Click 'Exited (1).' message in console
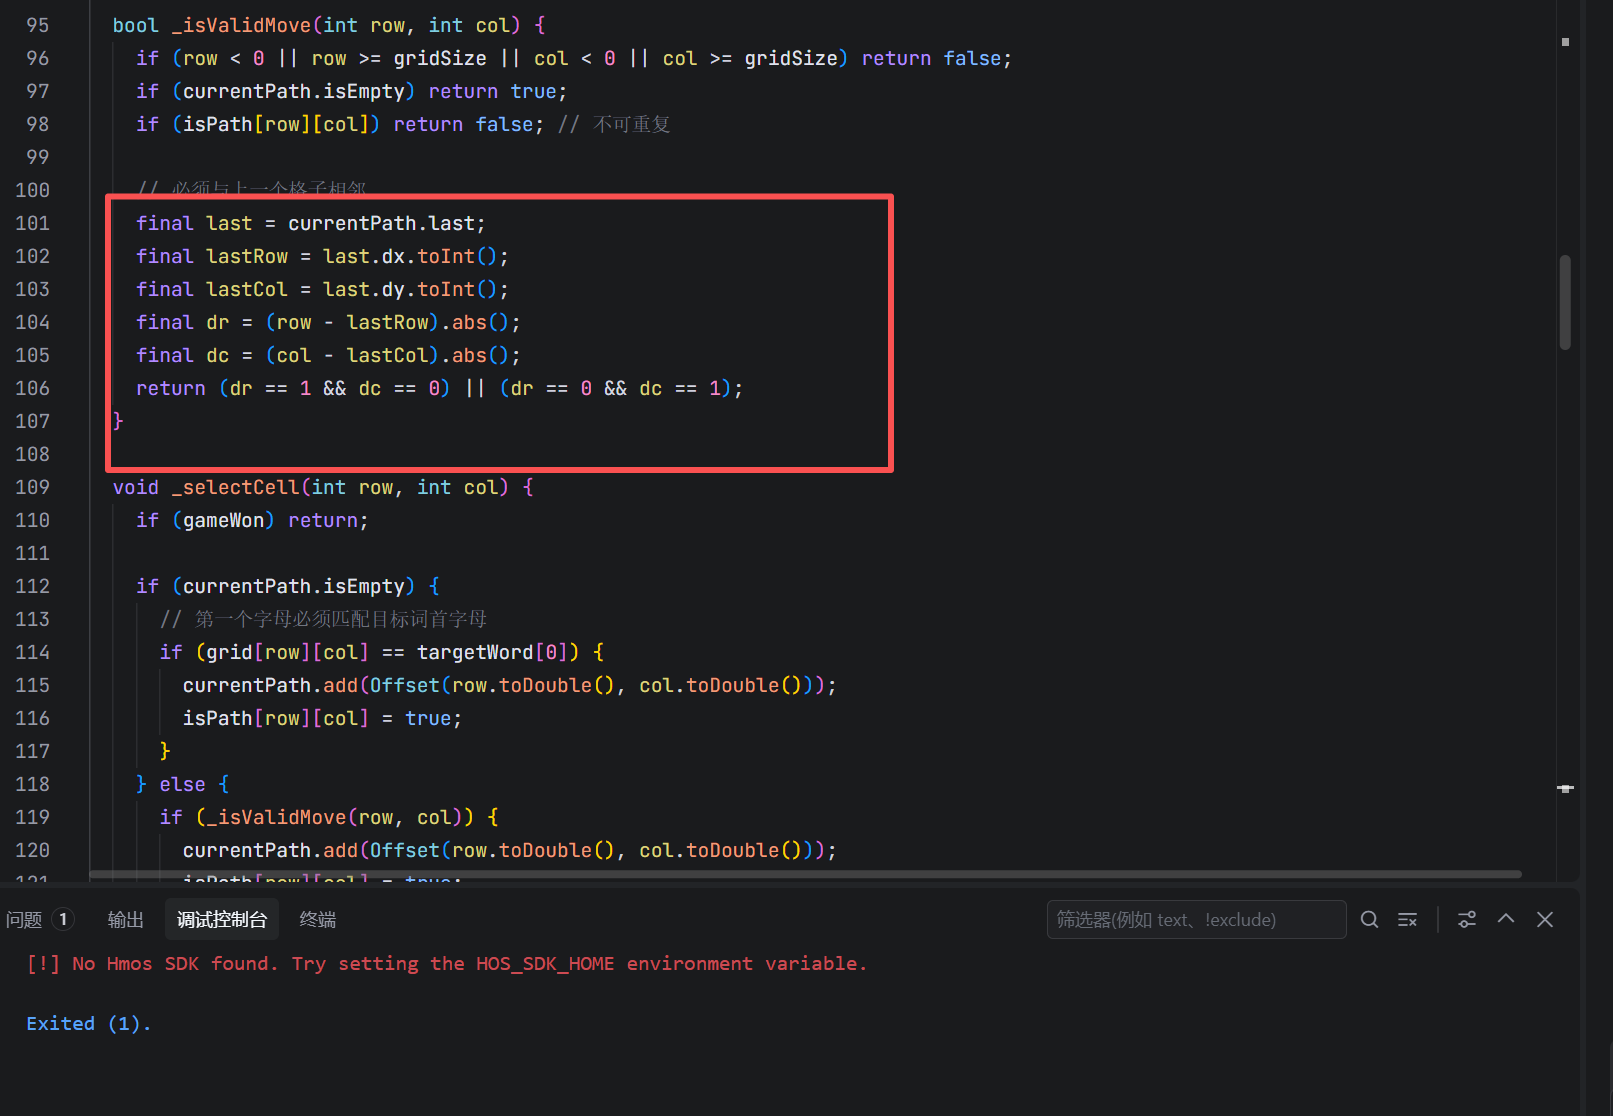1613x1116 pixels. [89, 1023]
